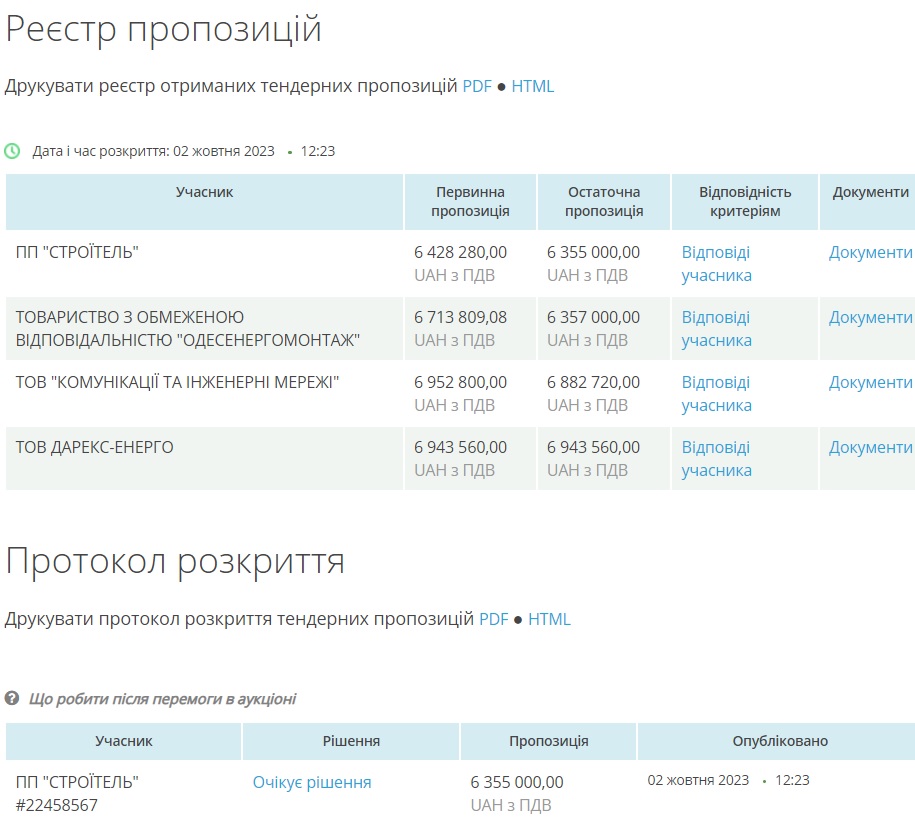Screen dimensions: 915x825
Task: Click the 'Остаточна пропозиція' column header
Action: (x=604, y=201)
